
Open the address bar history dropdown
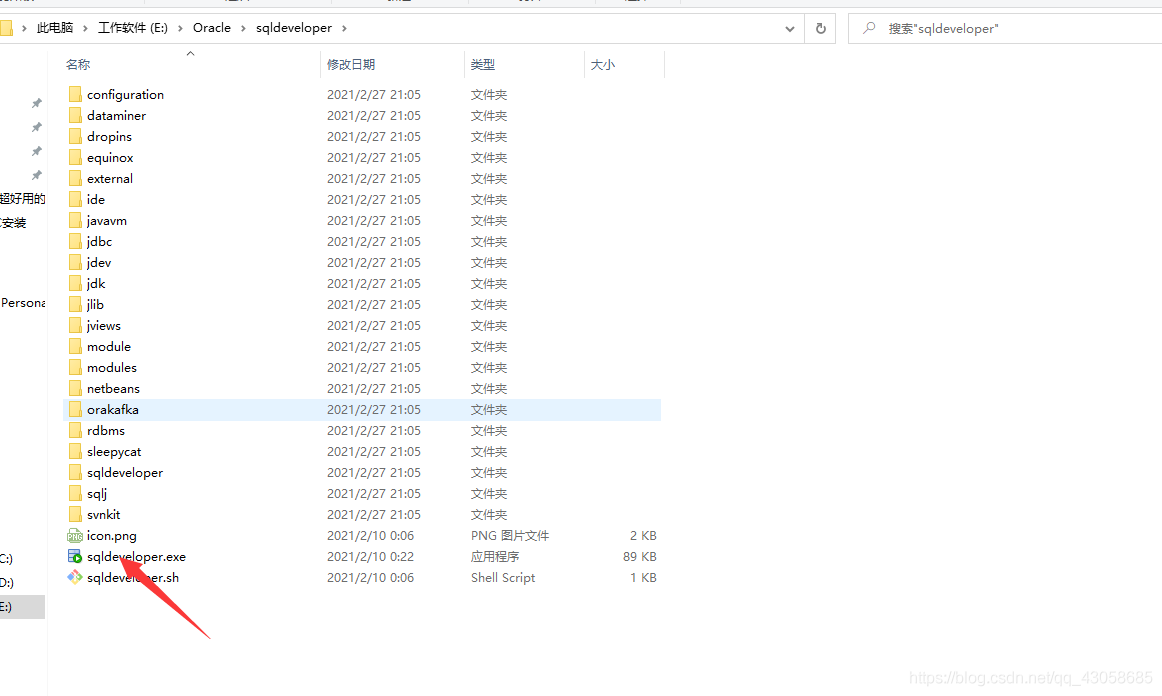tap(790, 29)
